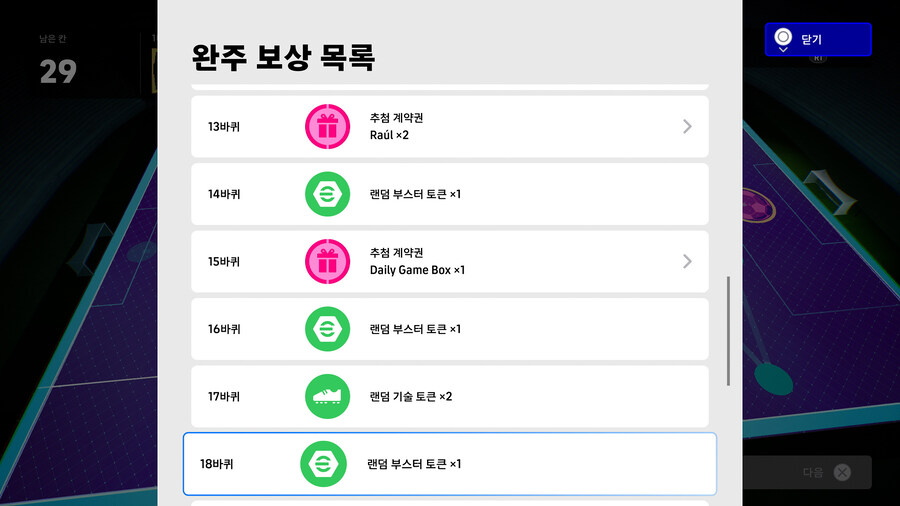Click the booster token icon for lap 18
This screenshot has height=506, width=900.
[323, 464]
